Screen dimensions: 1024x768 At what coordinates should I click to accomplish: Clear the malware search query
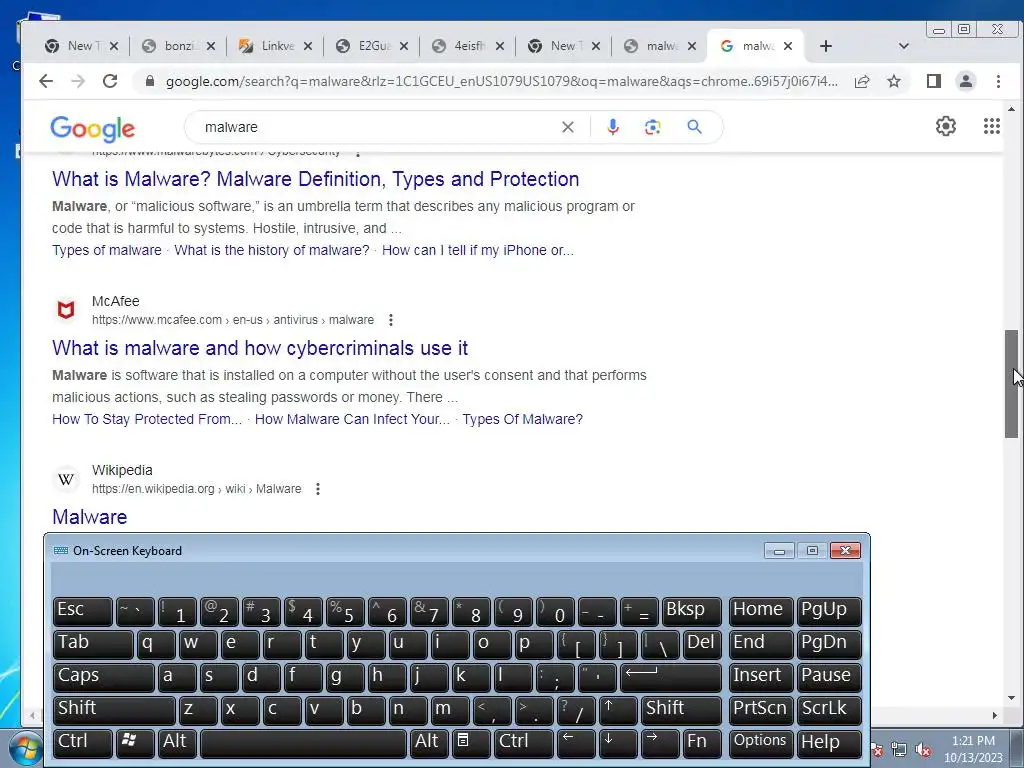click(x=568, y=127)
